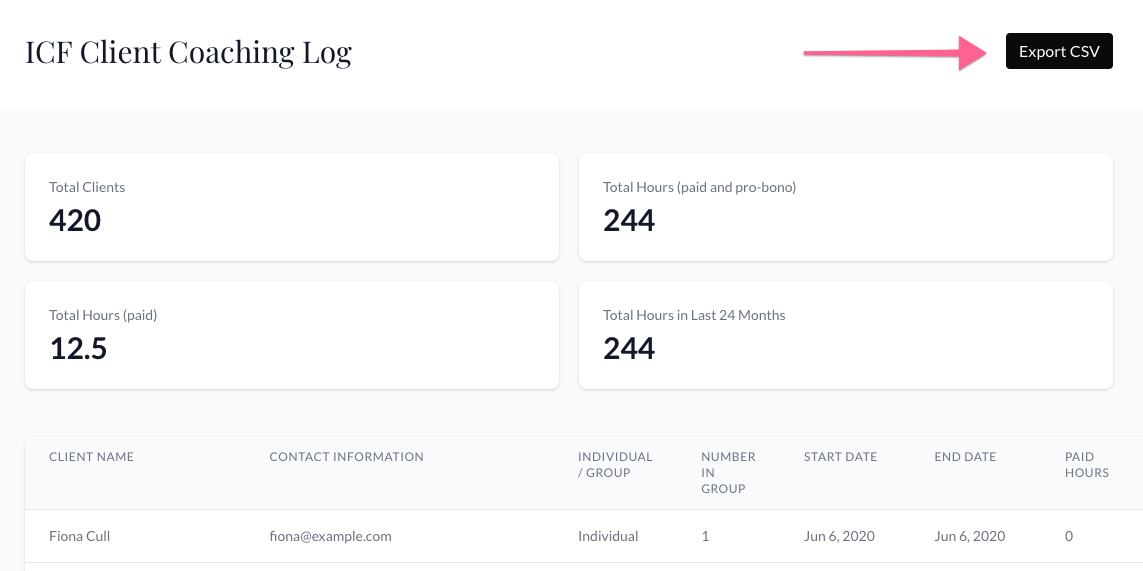Click the Total Hours (paid) card

(291, 335)
